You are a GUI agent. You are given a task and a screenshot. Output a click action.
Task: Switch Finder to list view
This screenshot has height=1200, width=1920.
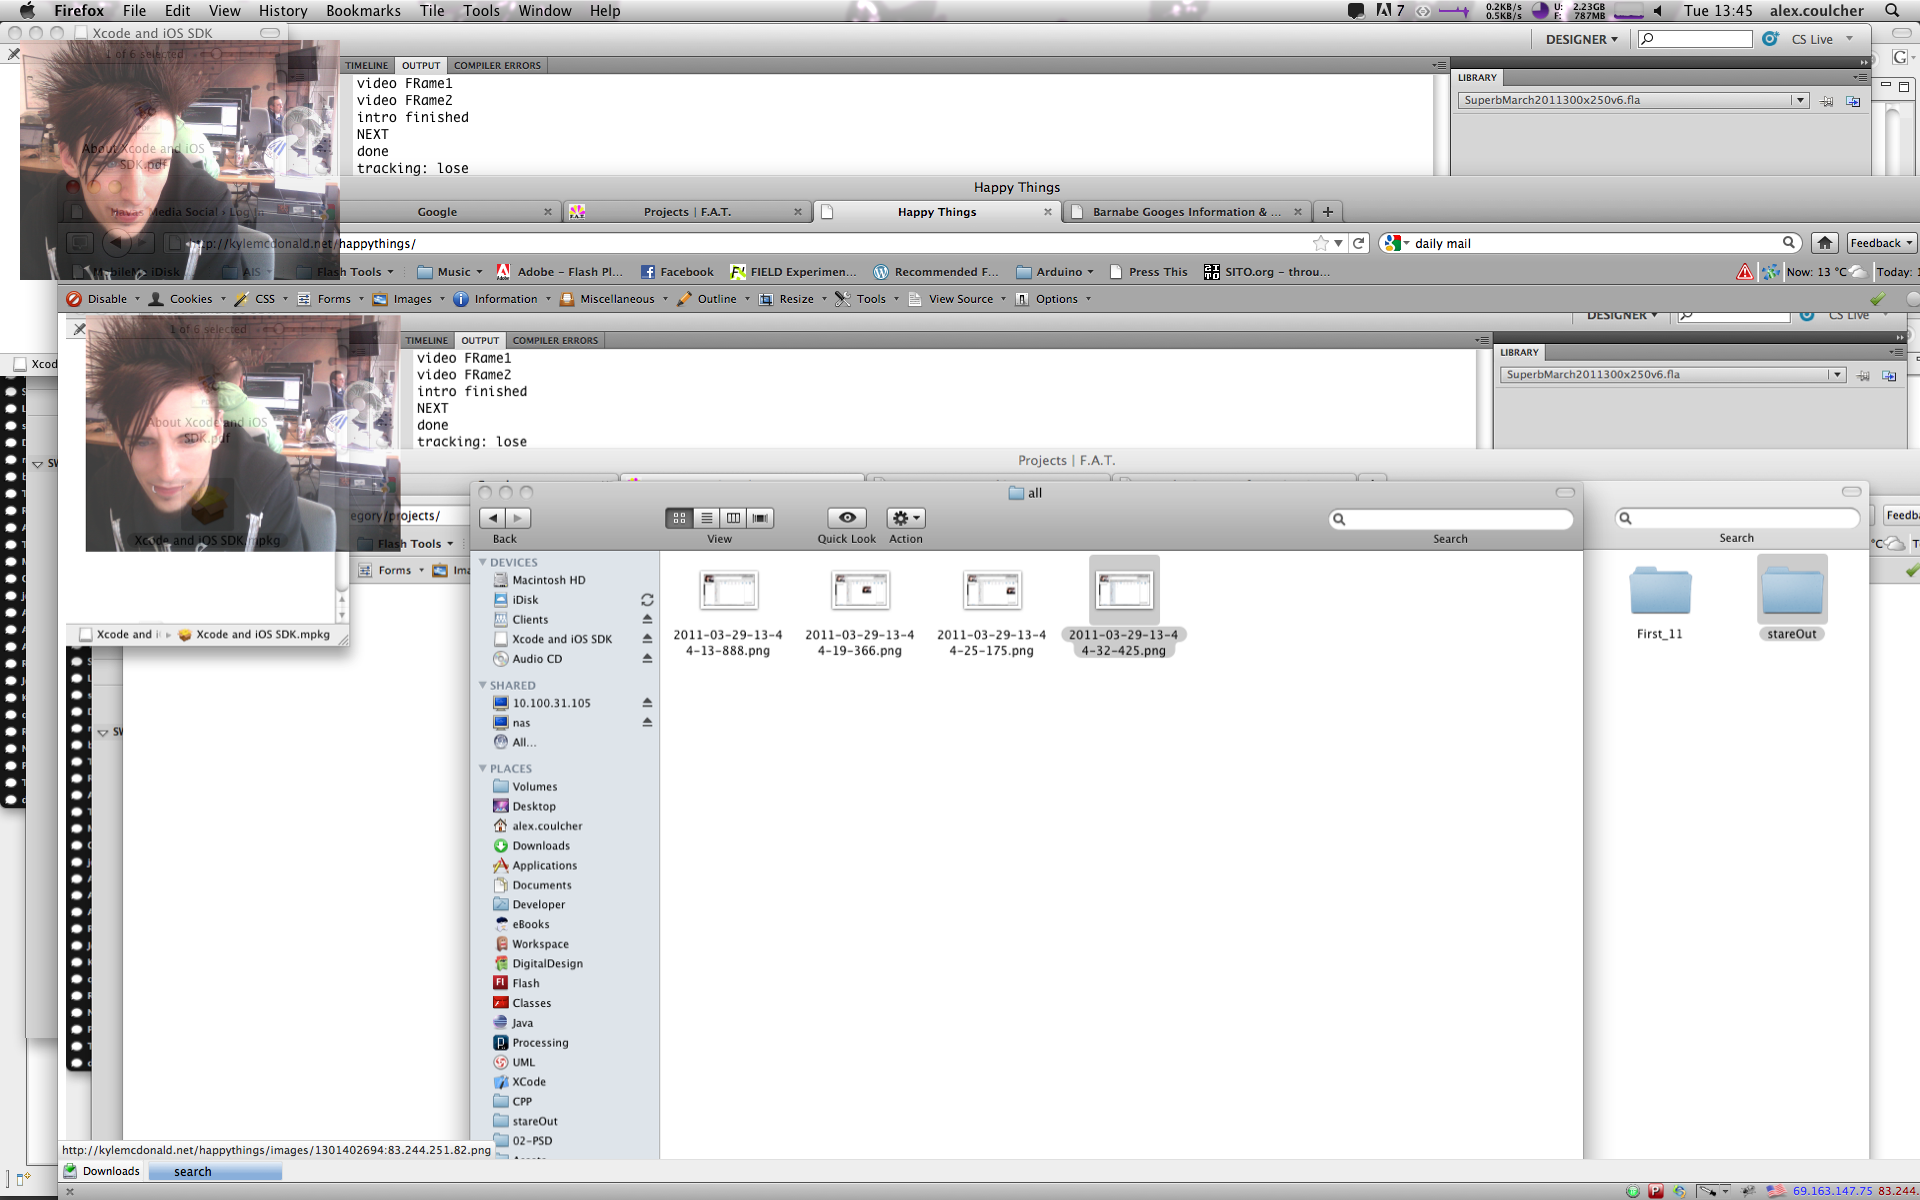(x=706, y=518)
